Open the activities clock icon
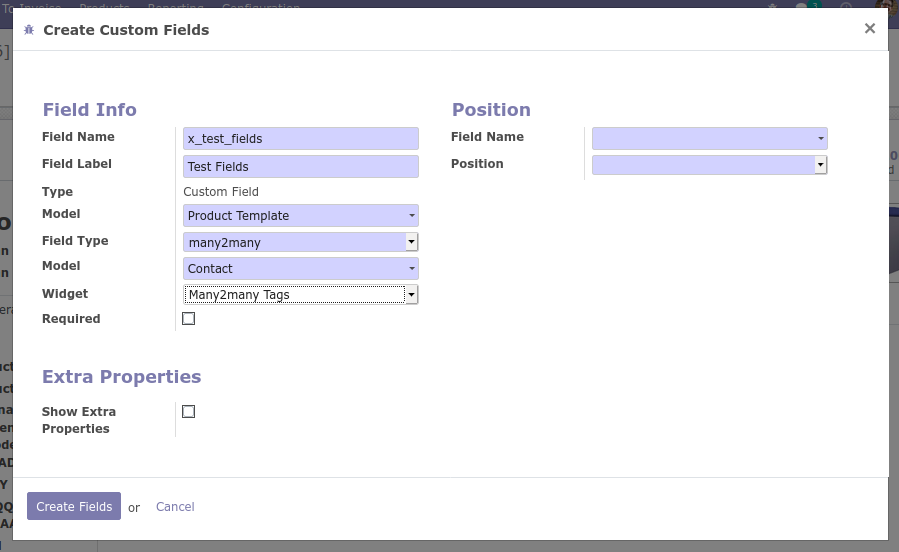The image size is (899, 552). click(x=846, y=6)
